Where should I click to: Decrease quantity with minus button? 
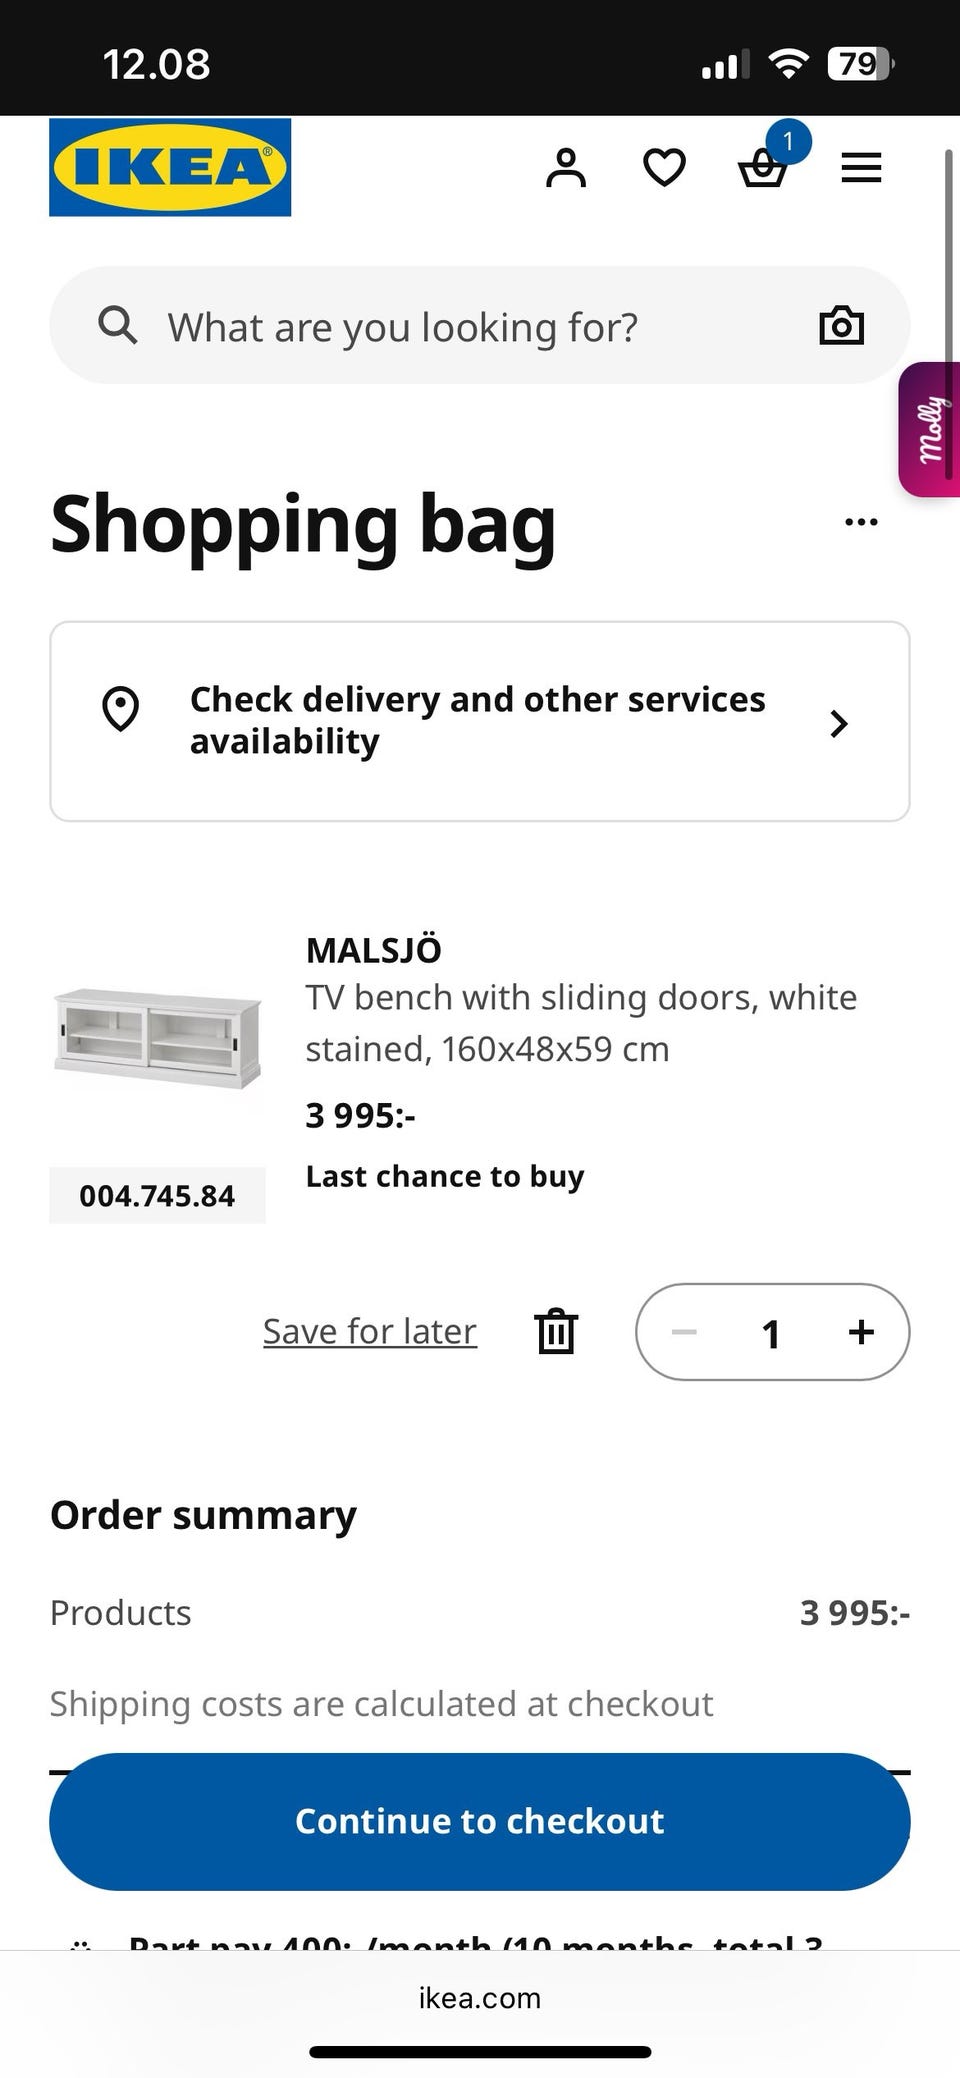coord(684,1332)
